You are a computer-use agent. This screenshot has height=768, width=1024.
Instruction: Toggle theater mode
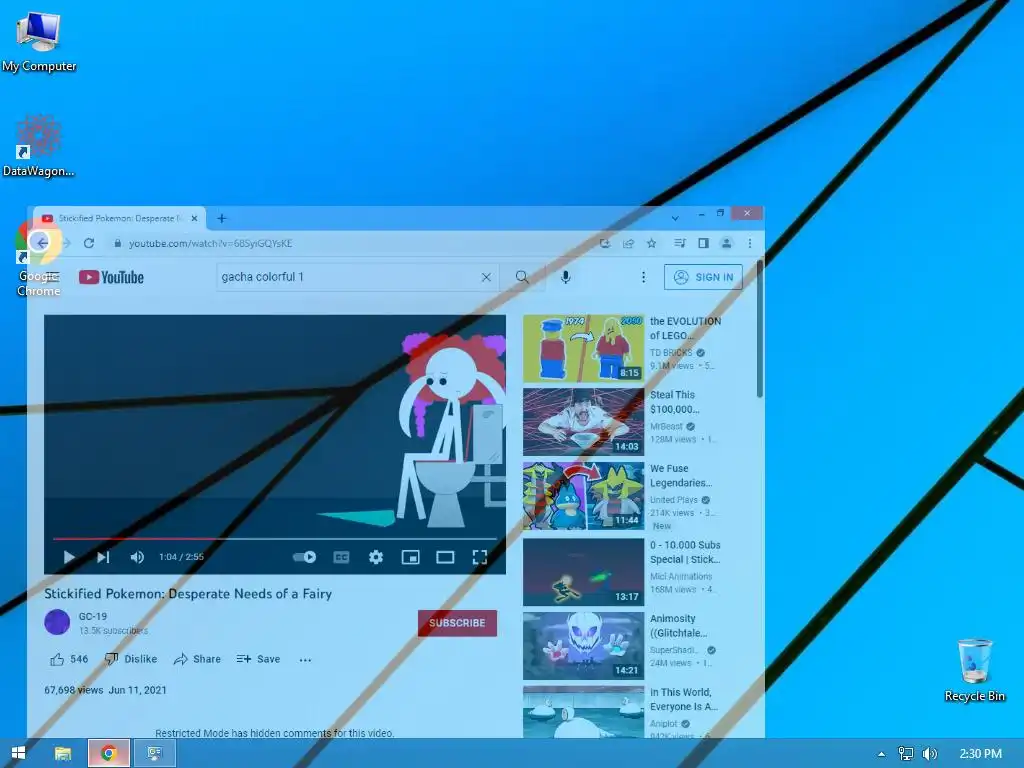tap(445, 557)
